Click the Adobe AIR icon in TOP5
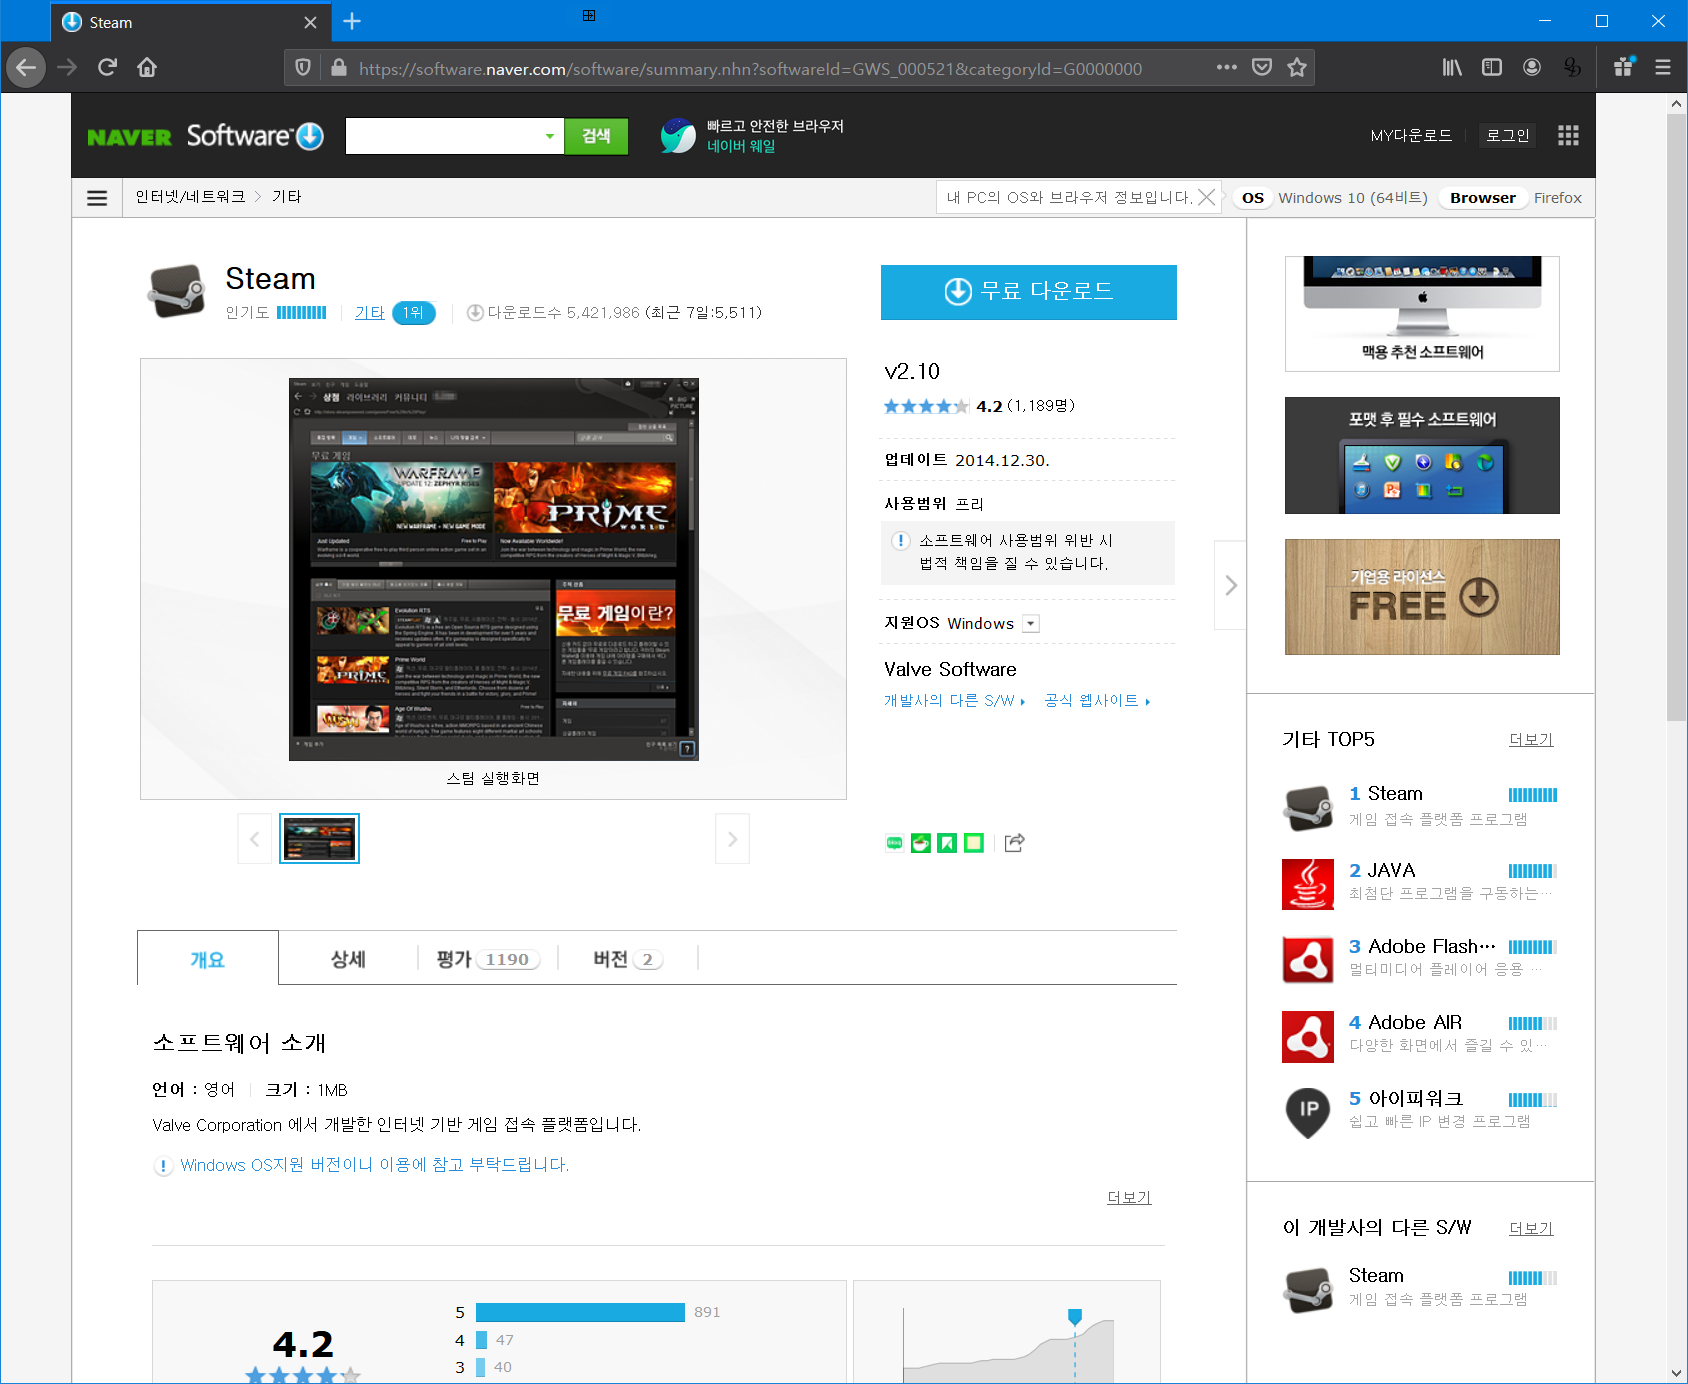The height and width of the screenshot is (1384, 1688). click(1308, 1036)
